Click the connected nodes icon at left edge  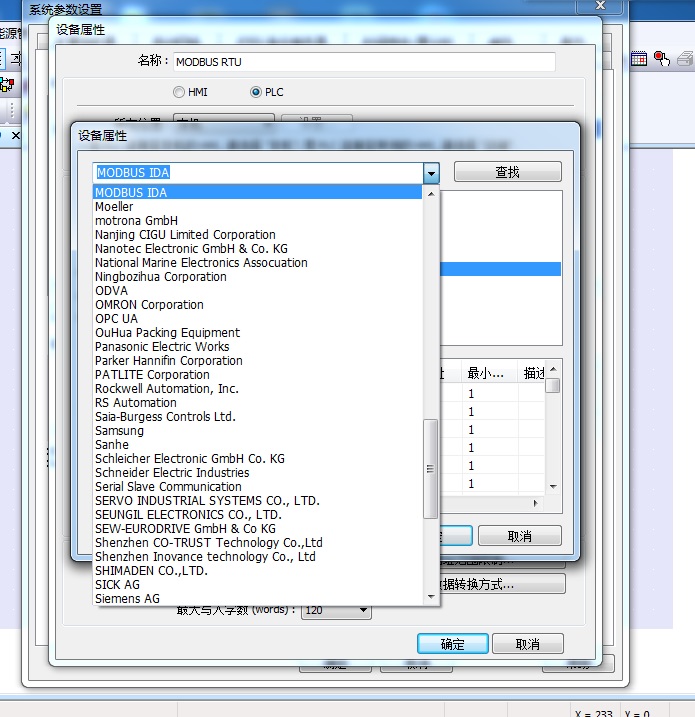(6, 84)
